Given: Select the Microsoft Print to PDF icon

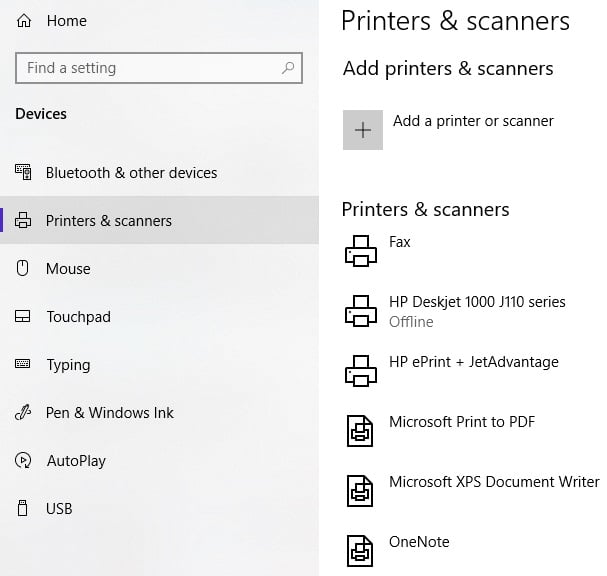Looking at the screenshot, I should [360, 431].
